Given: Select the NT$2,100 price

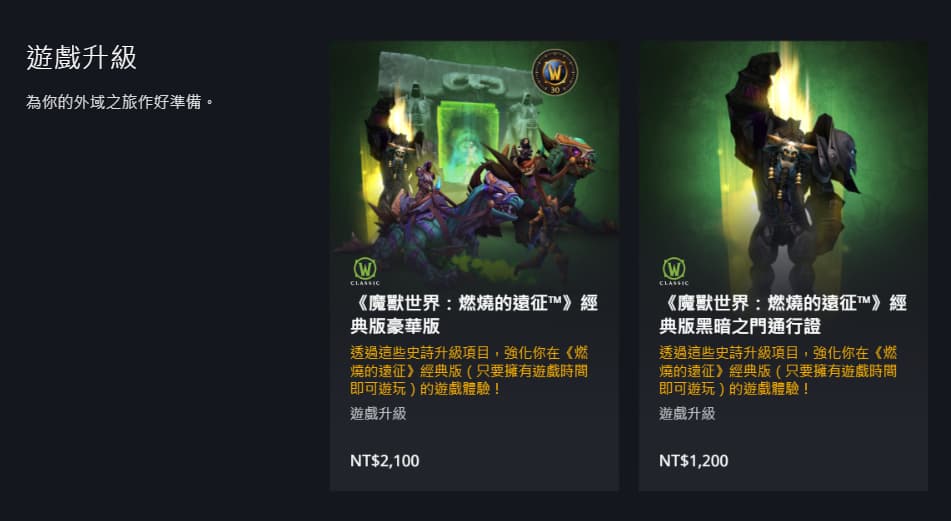Looking at the screenshot, I should [x=385, y=460].
